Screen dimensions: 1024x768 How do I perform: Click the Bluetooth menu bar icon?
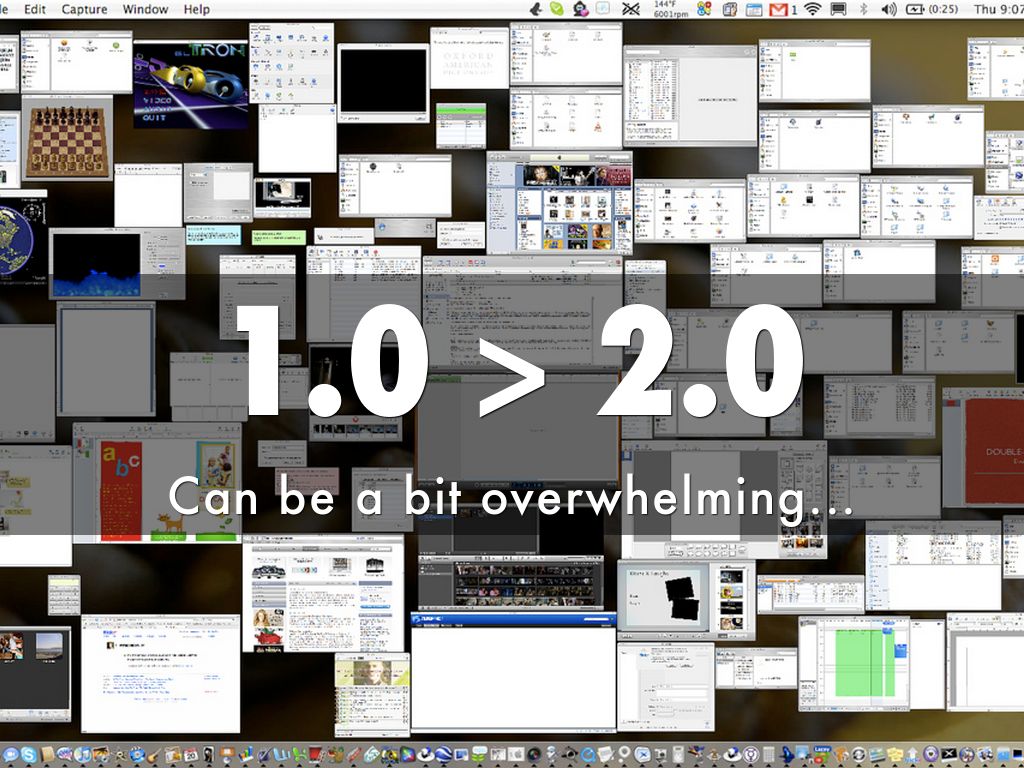(863, 10)
